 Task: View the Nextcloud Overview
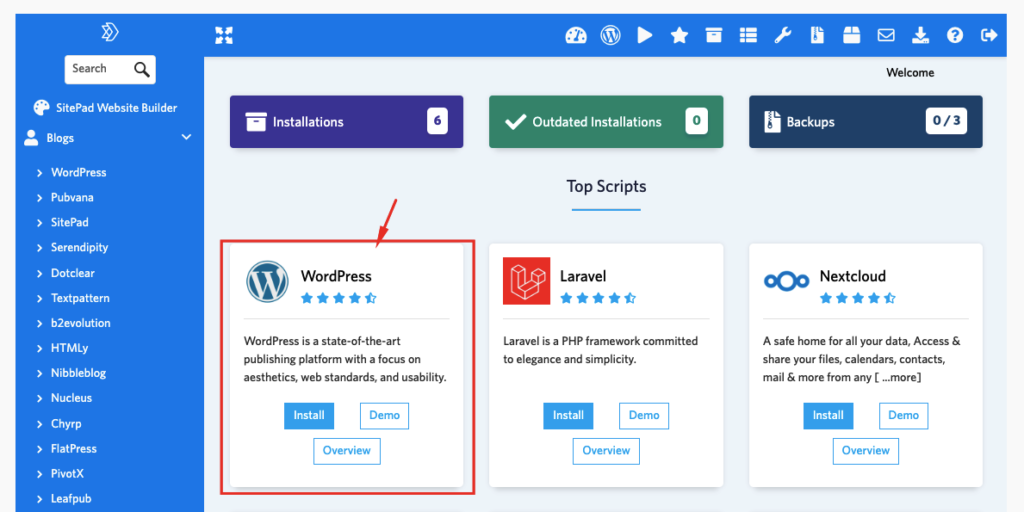pyautogui.click(x=866, y=451)
